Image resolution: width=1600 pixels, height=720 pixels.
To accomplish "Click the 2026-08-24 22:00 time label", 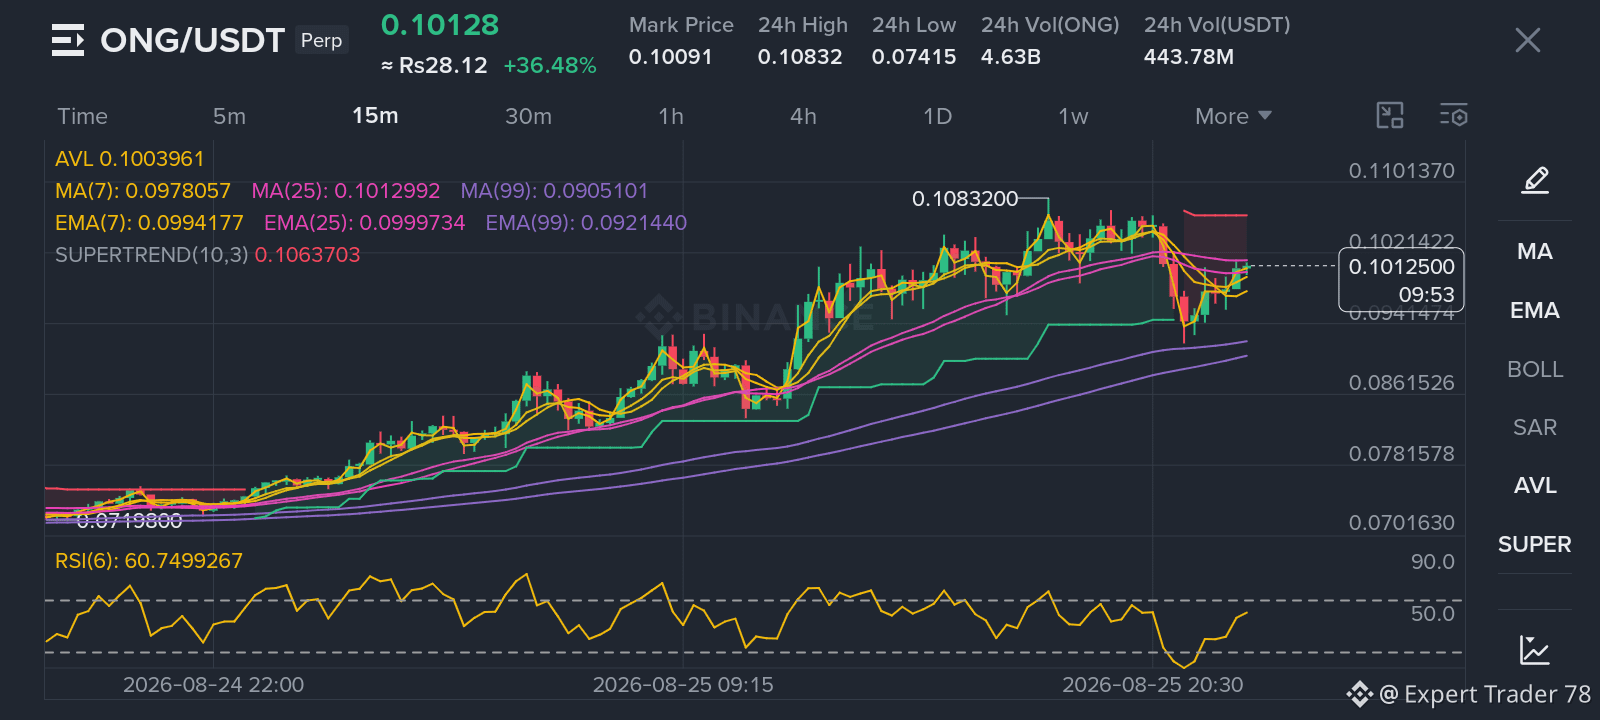I will click(213, 685).
